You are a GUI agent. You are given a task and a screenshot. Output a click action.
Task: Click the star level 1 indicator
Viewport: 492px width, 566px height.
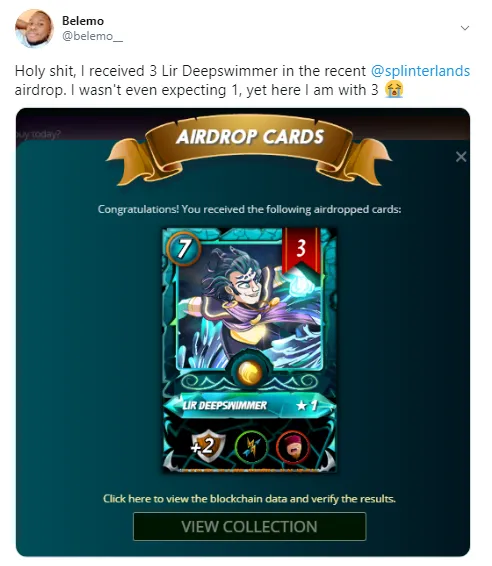307,406
